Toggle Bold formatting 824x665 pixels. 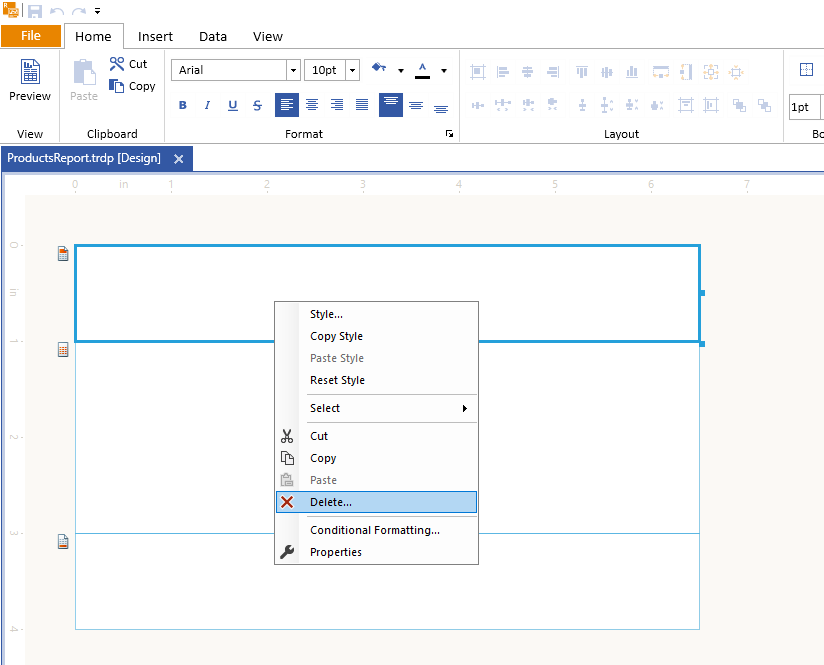[183, 105]
